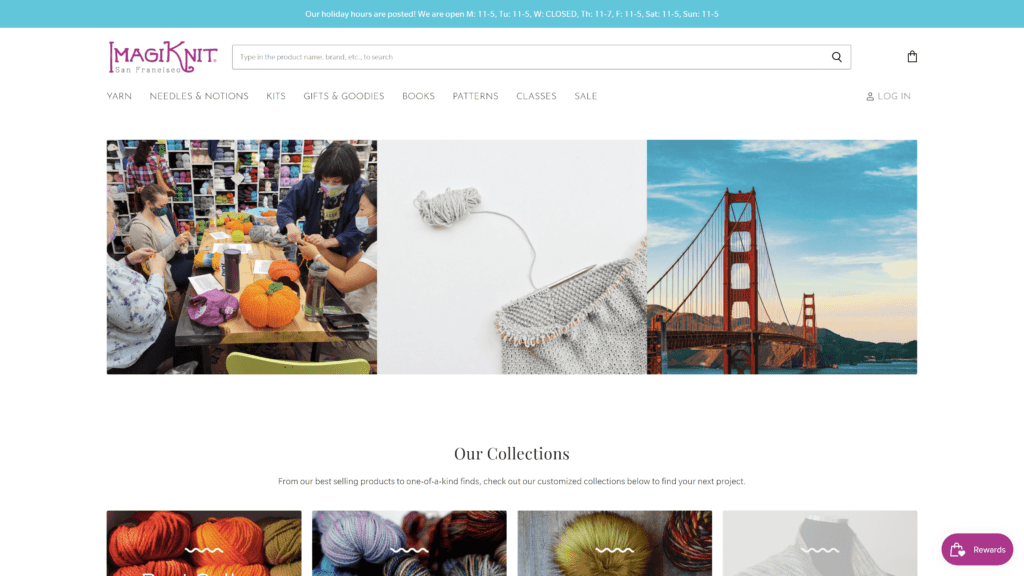
Task: Select the Kits menu item
Action: click(276, 96)
